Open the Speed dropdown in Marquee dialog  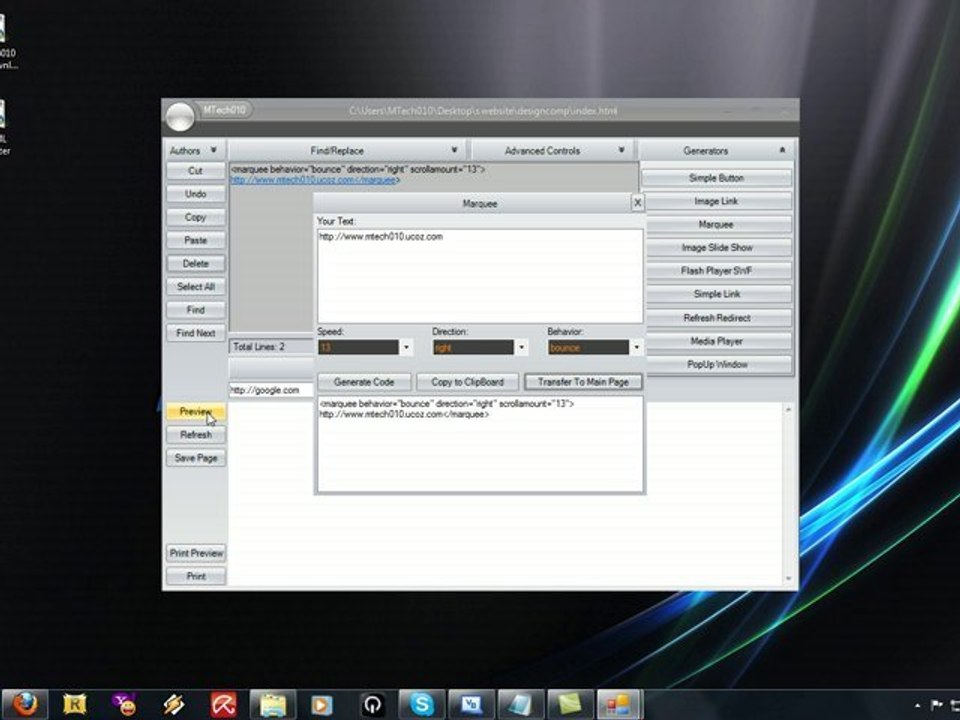tap(406, 348)
